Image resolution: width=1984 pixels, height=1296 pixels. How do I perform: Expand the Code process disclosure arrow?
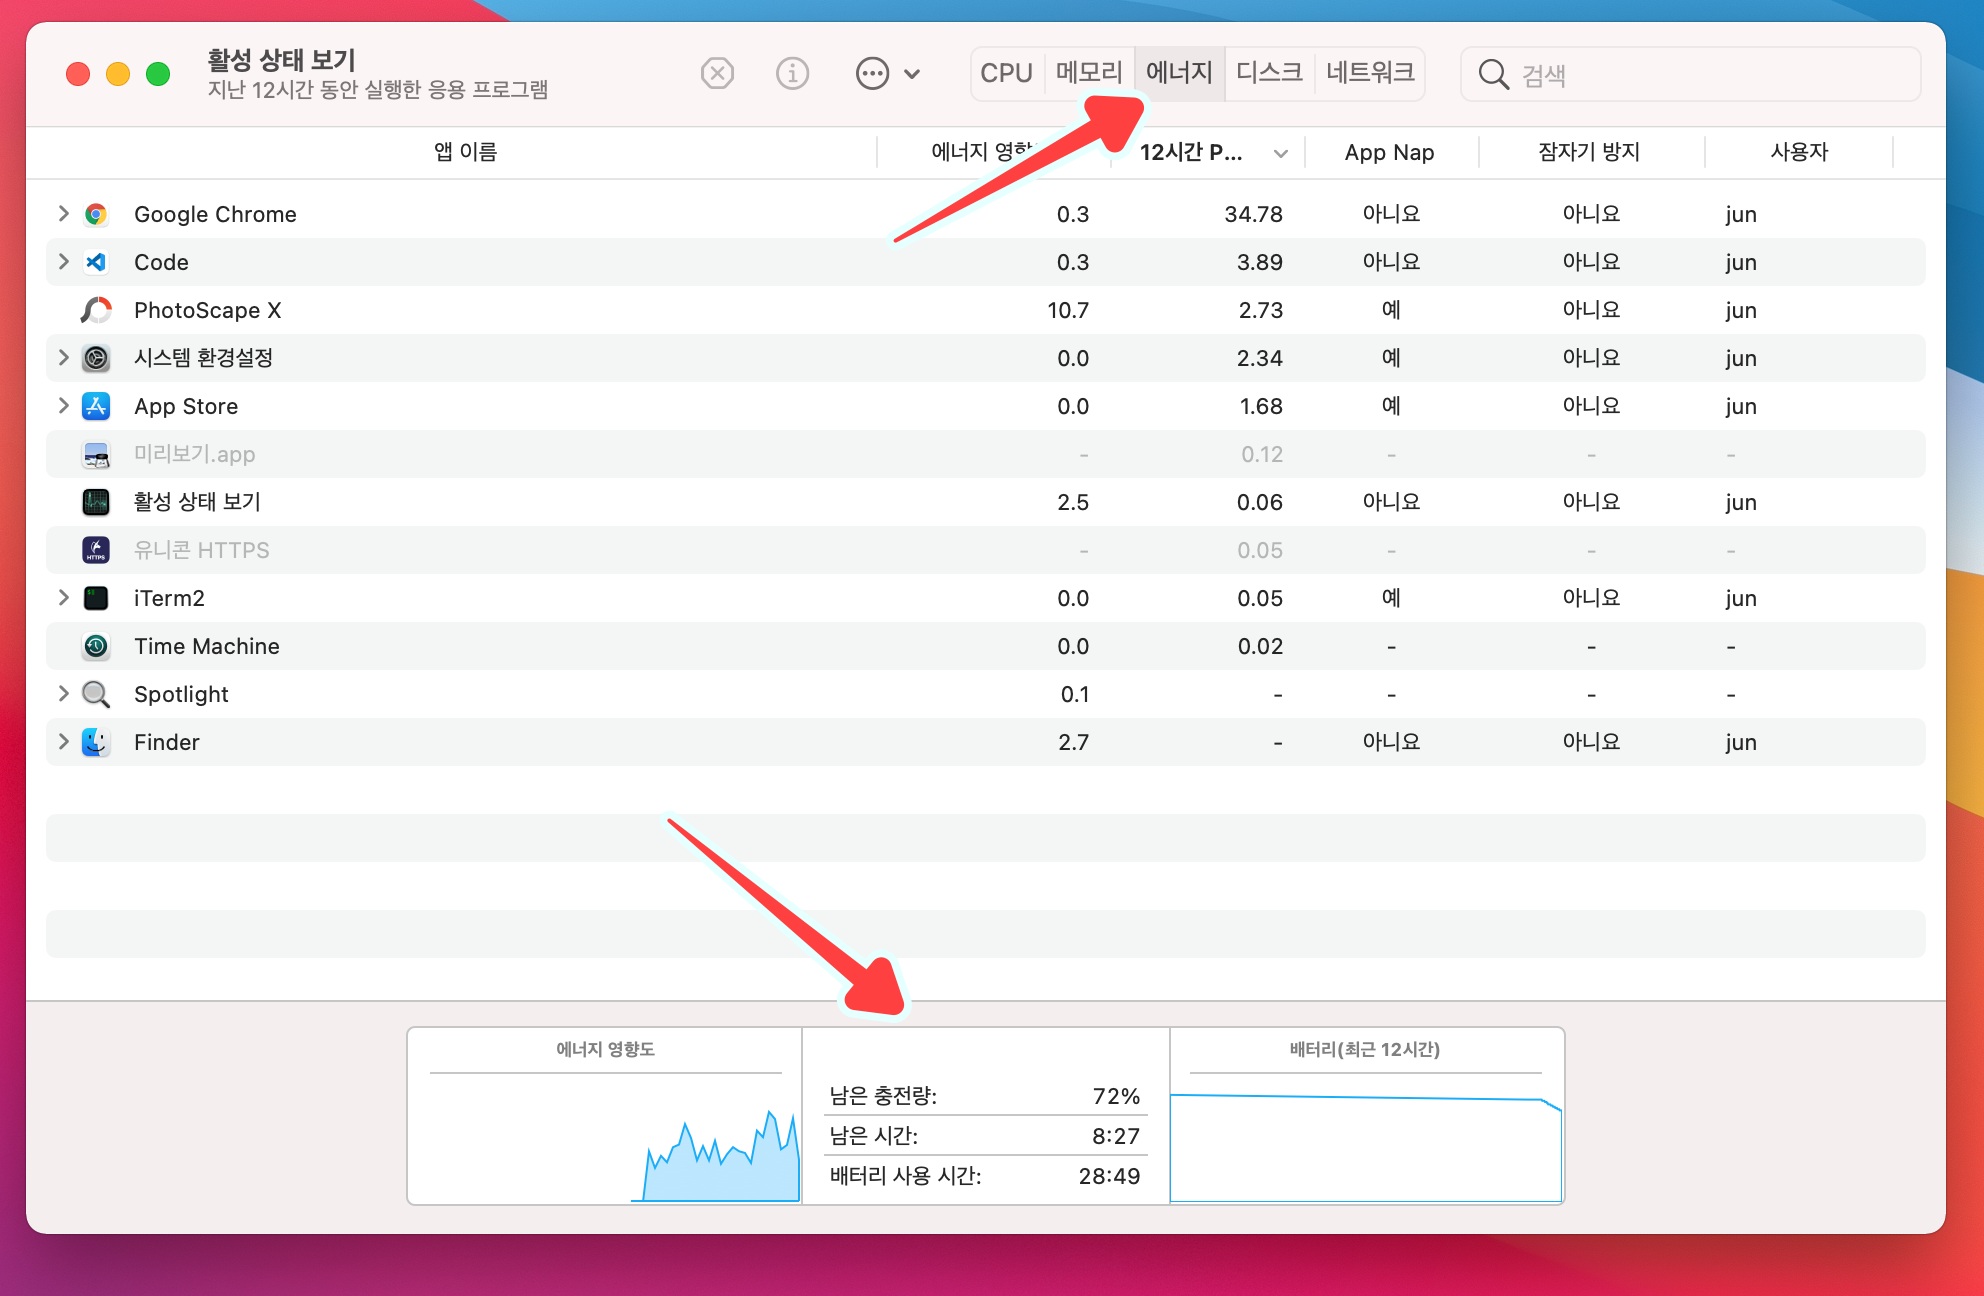pos(63,262)
